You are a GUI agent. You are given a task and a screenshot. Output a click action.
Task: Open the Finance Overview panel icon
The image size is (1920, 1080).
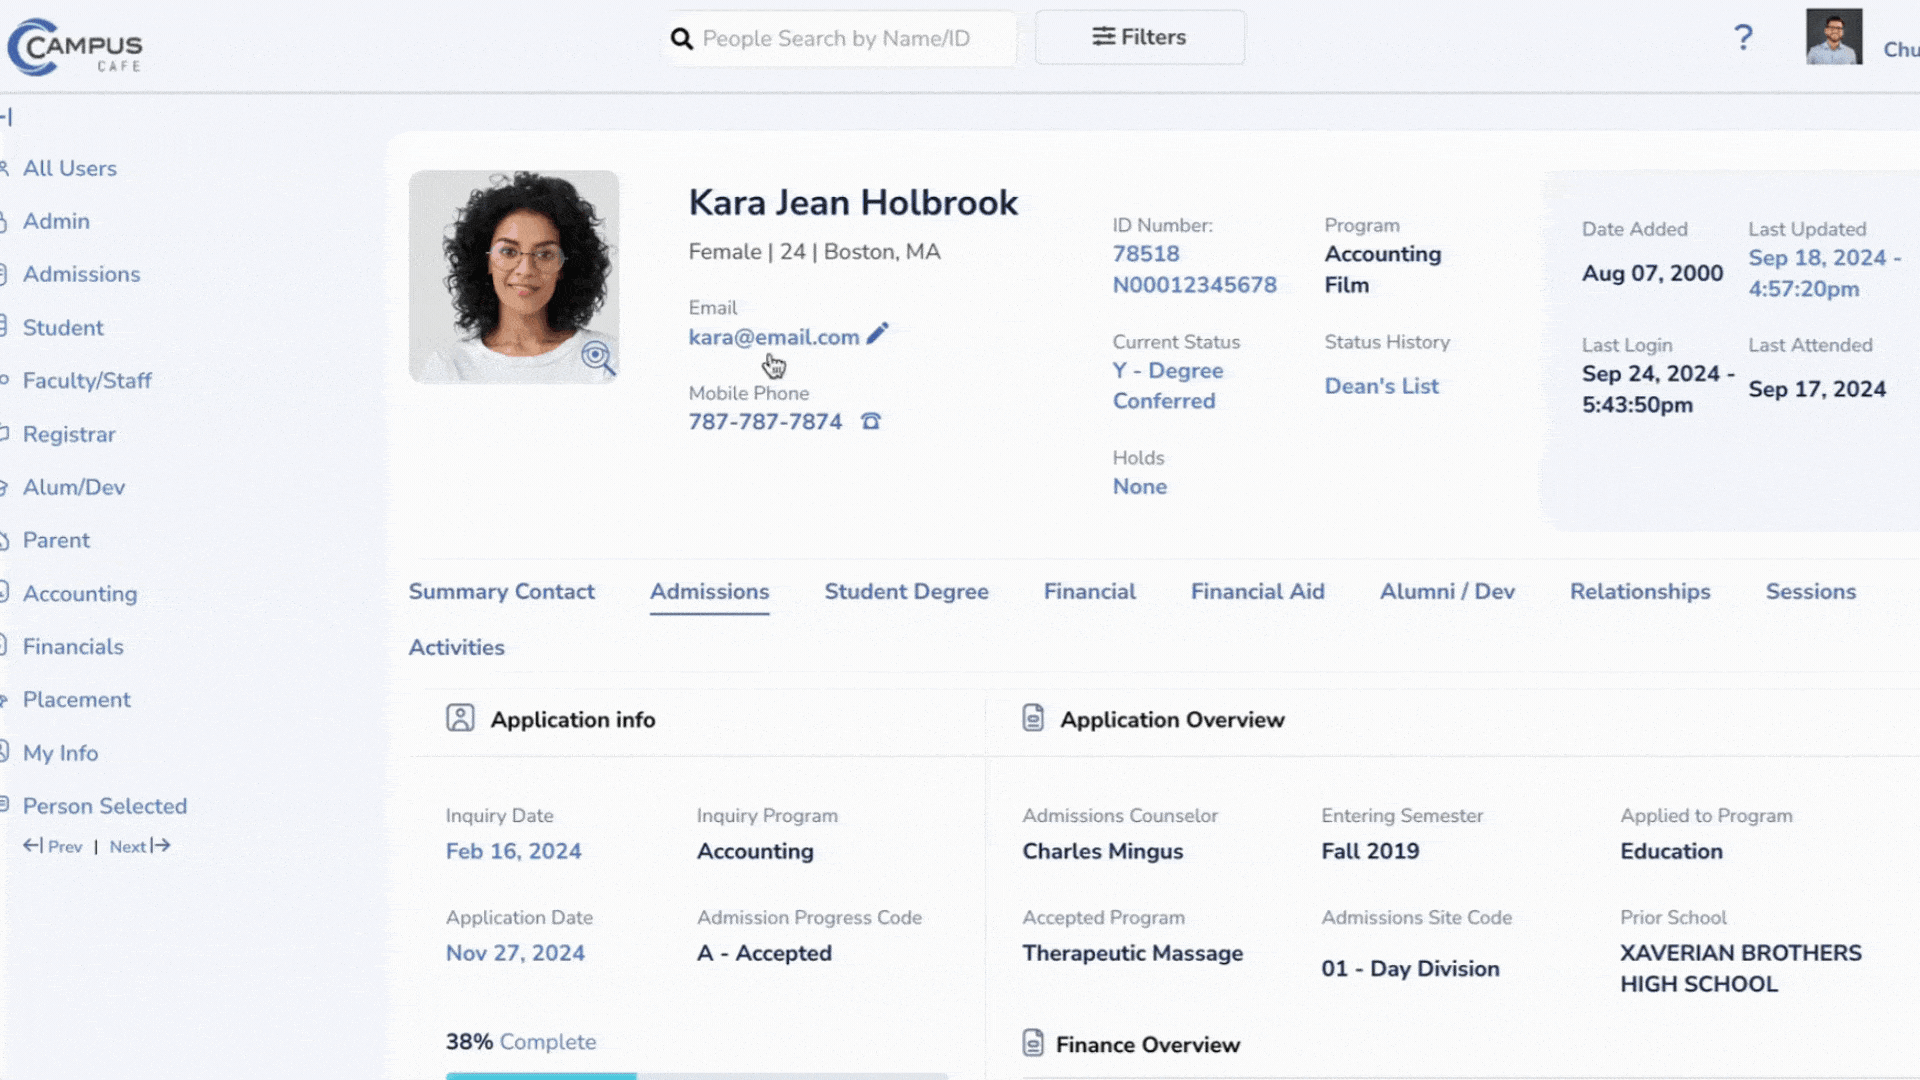1033,1043
